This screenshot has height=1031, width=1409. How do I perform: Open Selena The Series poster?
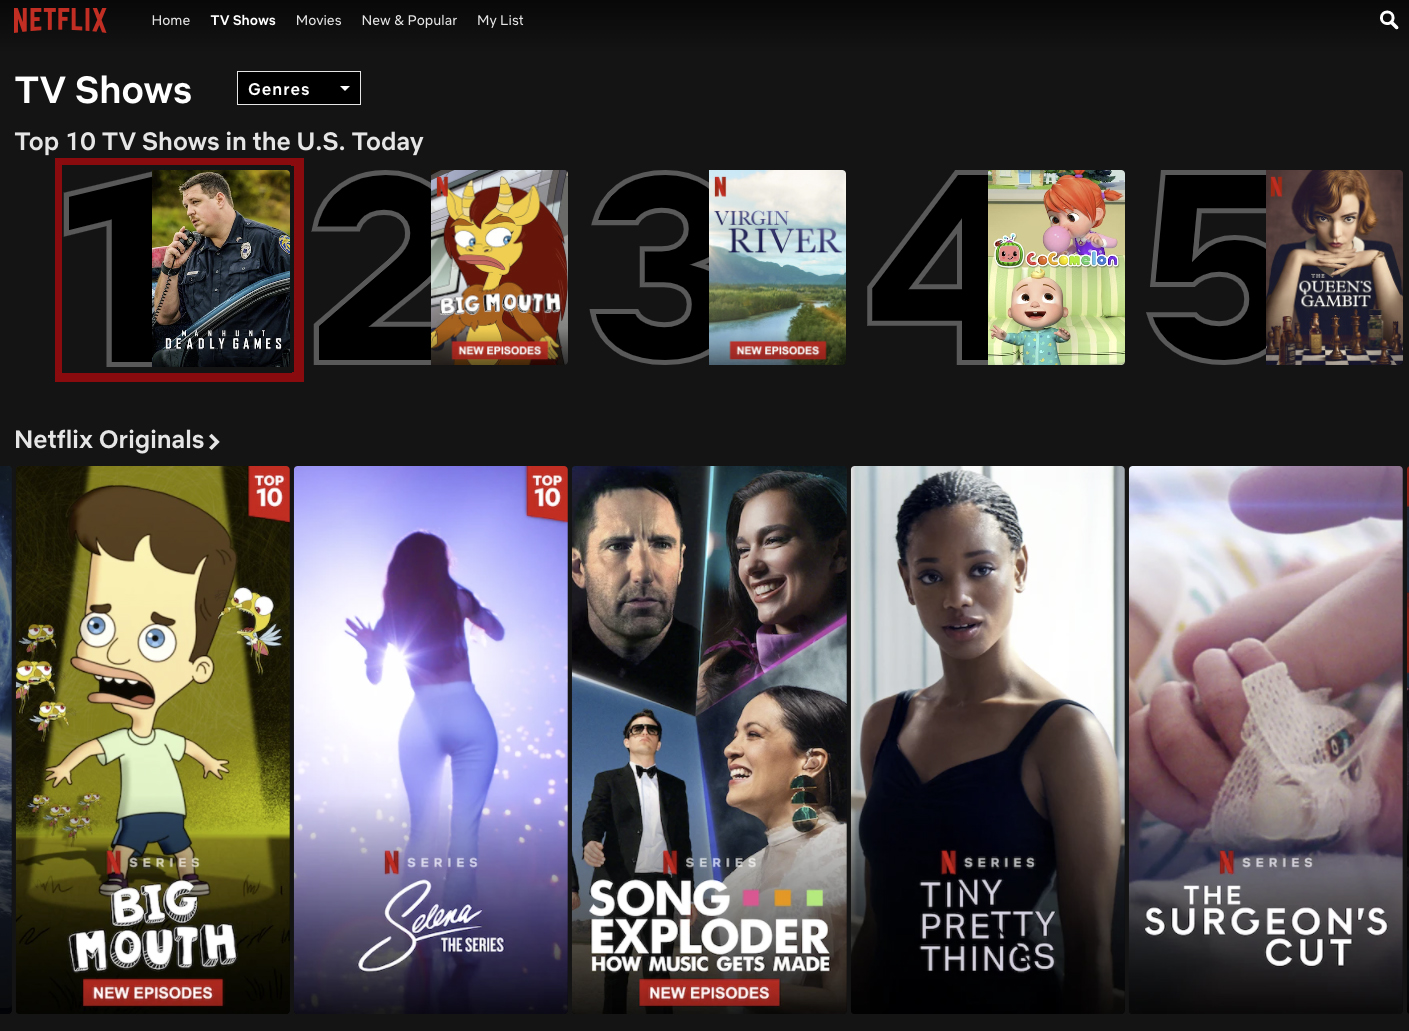point(431,740)
